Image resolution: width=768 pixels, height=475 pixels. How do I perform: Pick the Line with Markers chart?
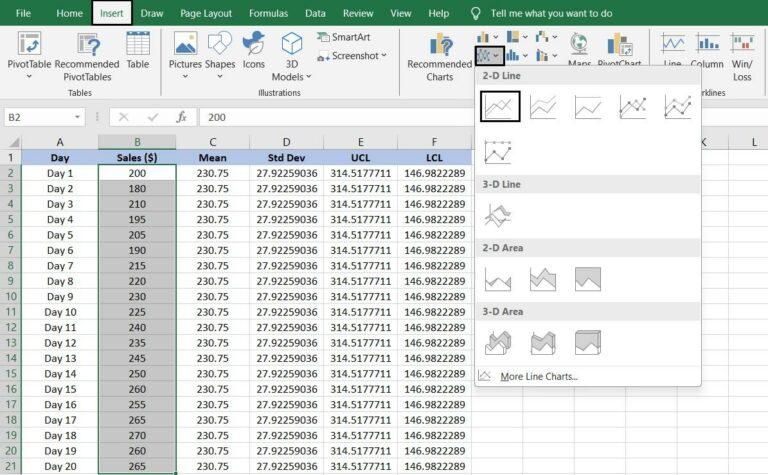pyautogui.click(x=632, y=106)
